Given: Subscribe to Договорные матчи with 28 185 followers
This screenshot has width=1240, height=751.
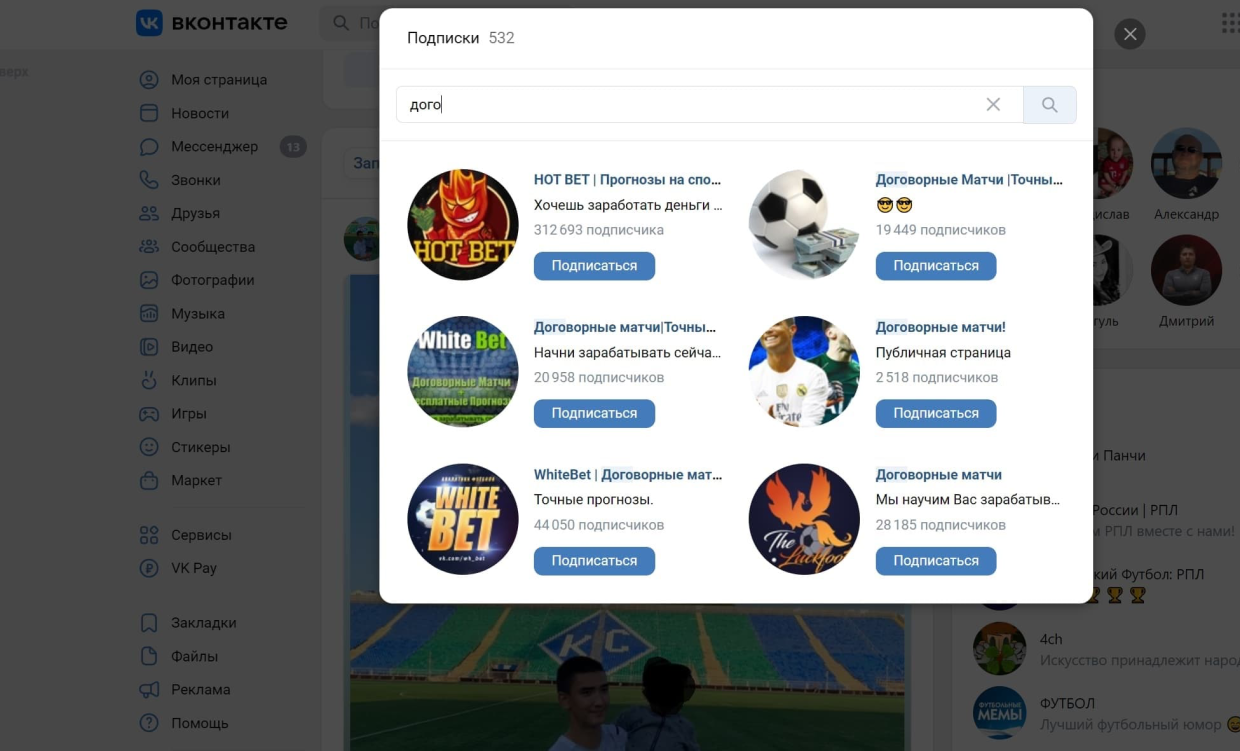Looking at the screenshot, I should point(935,561).
